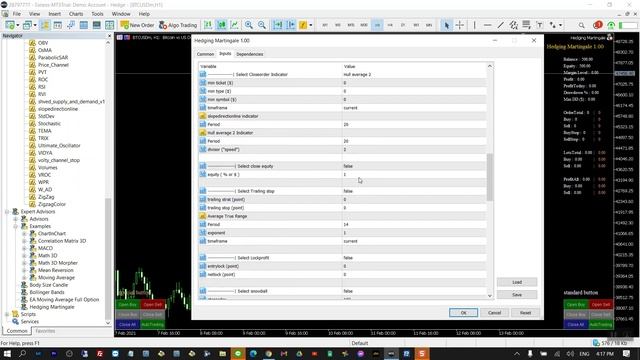Toggle chart auto scroll icon
640x360 pixels.
(278, 25)
